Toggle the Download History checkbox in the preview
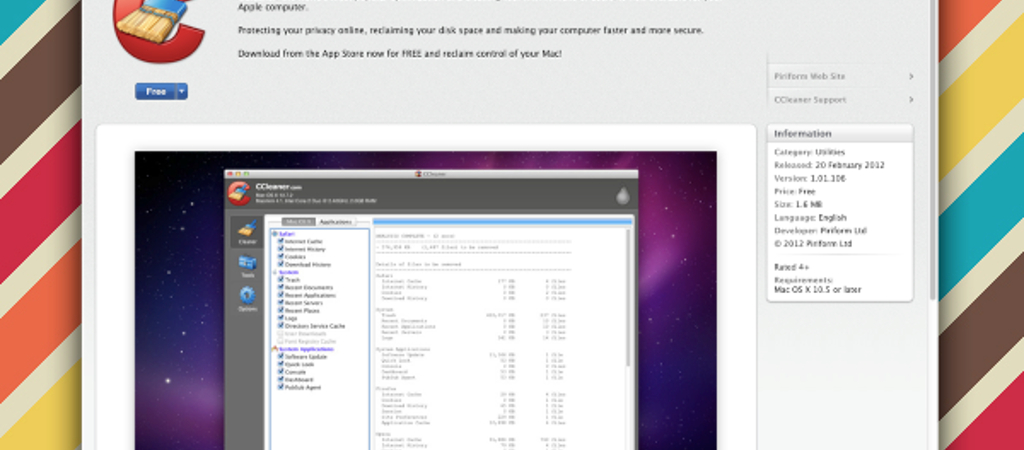Screen dimensions: 1024x450 point(281,265)
